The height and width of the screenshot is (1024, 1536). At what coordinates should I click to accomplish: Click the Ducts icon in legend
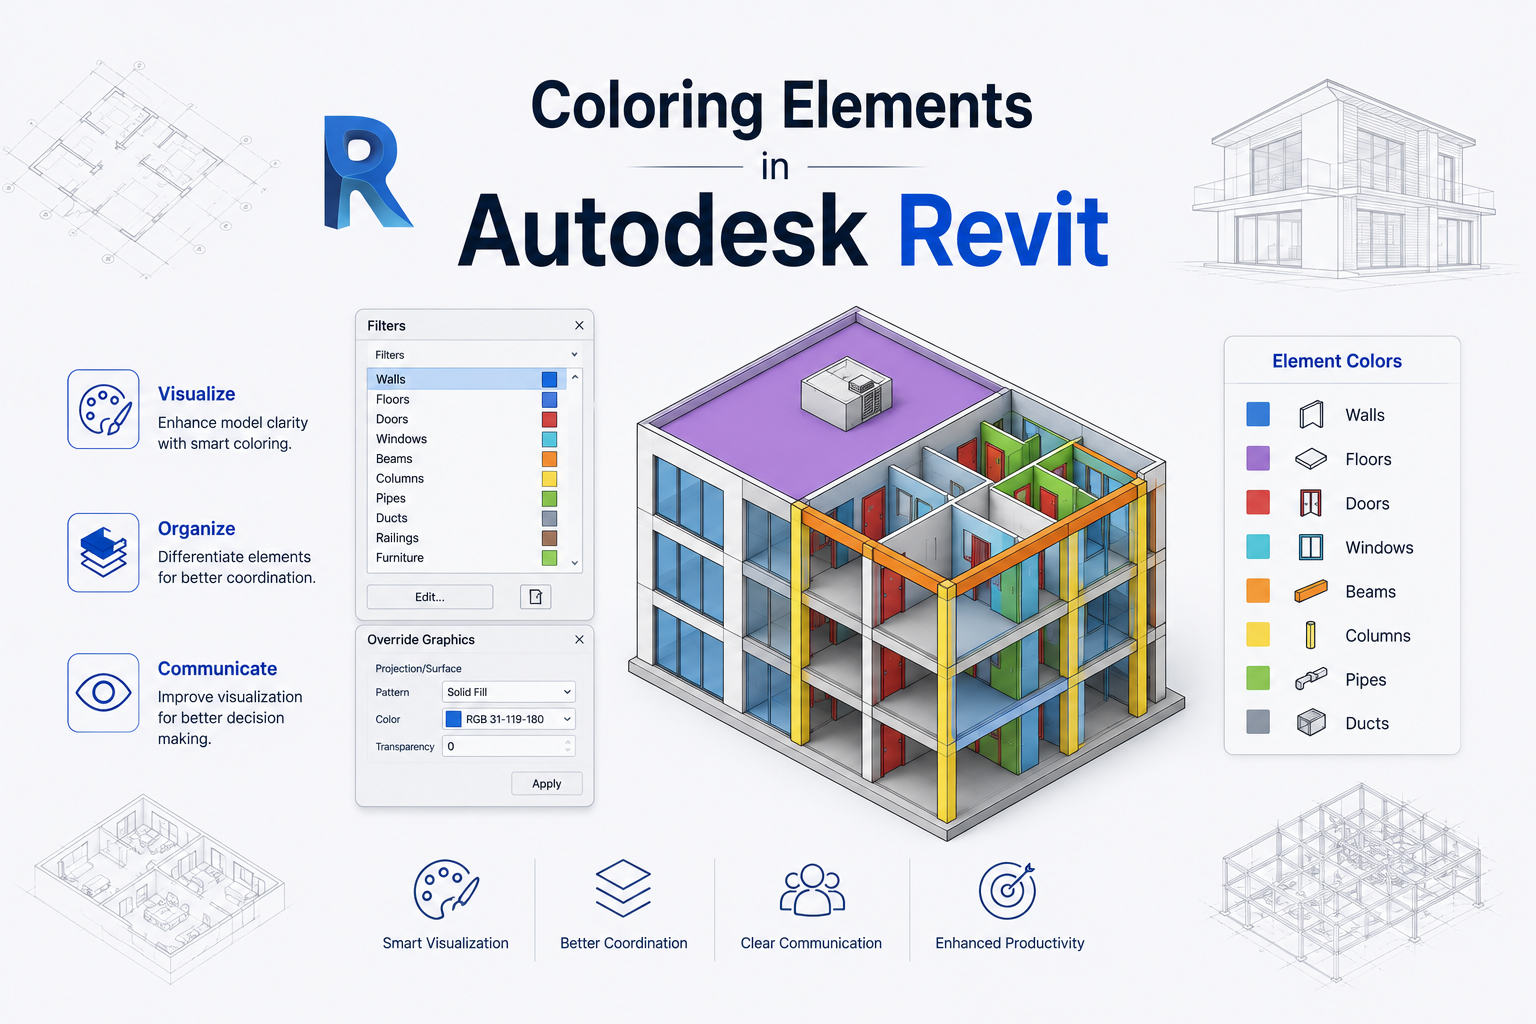[1311, 723]
